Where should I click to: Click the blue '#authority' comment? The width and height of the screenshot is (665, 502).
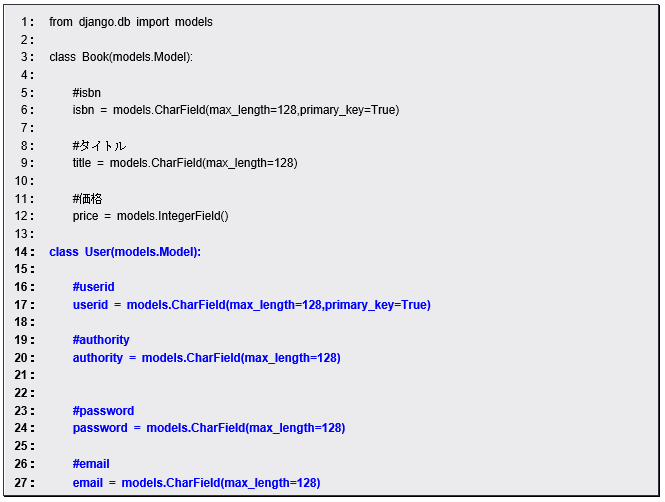tap(101, 340)
